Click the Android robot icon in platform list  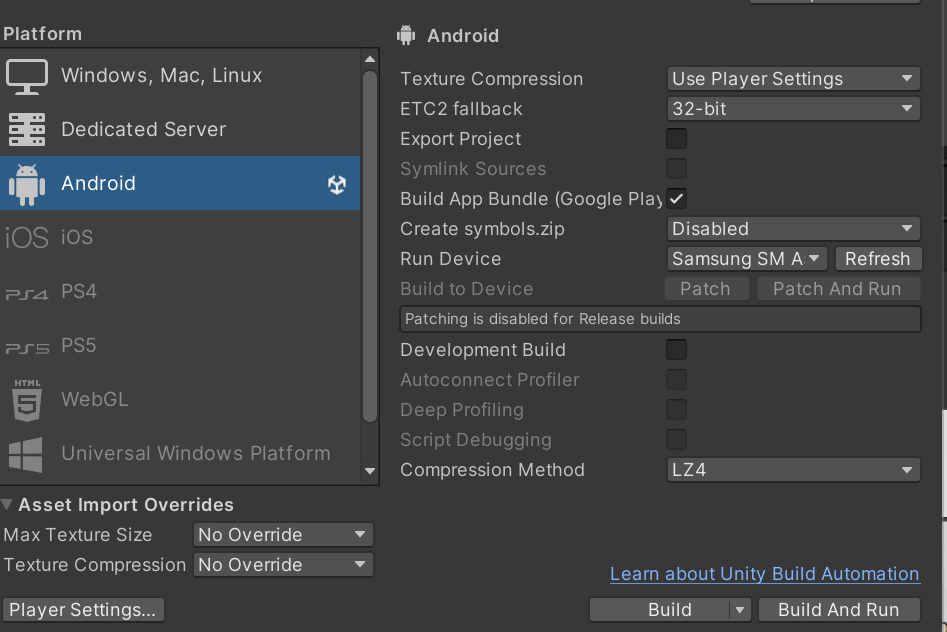[x=27, y=184]
